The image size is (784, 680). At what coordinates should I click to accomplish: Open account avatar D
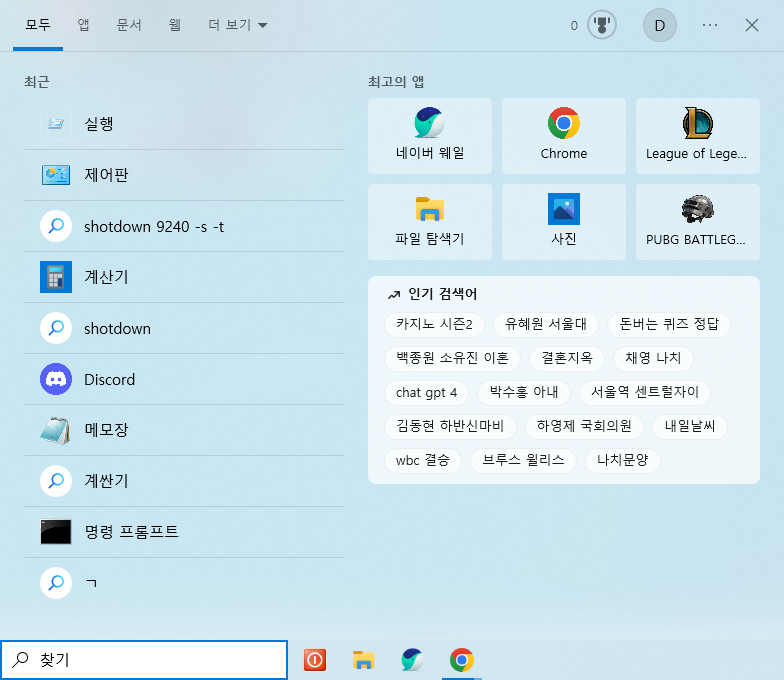[x=660, y=25]
